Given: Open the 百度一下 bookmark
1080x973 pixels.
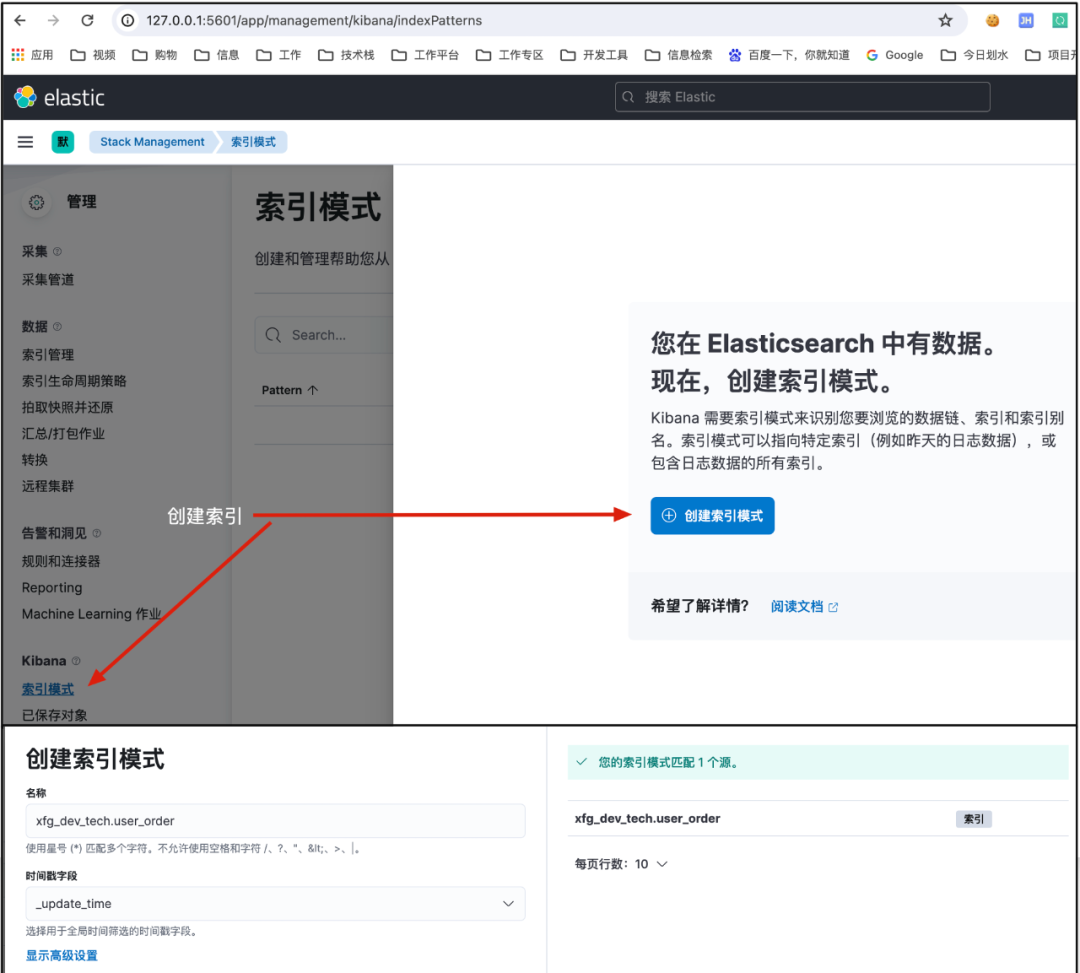Looking at the screenshot, I should pyautogui.click(x=789, y=55).
